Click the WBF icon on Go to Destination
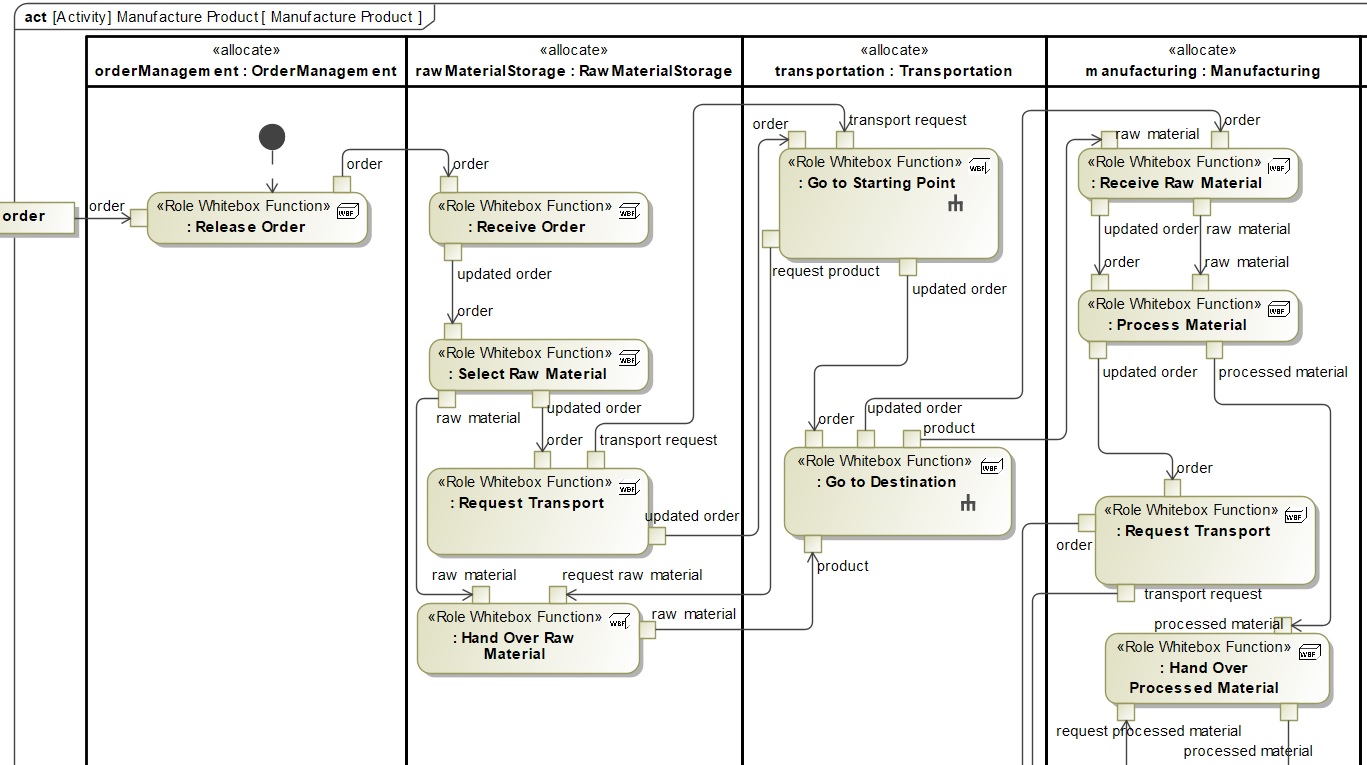 (991, 466)
